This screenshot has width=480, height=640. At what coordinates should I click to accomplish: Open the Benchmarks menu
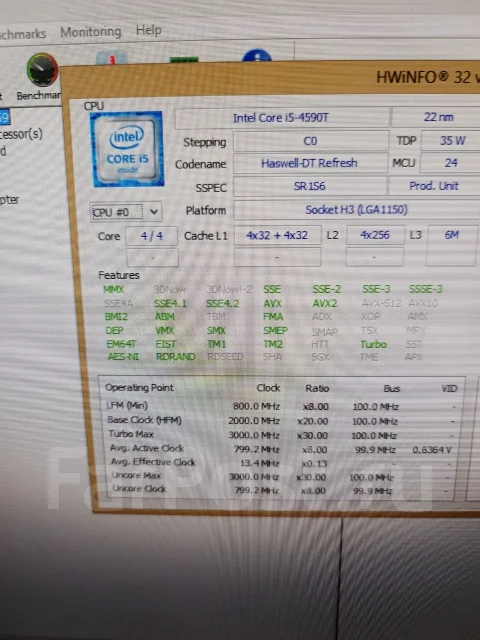23,33
